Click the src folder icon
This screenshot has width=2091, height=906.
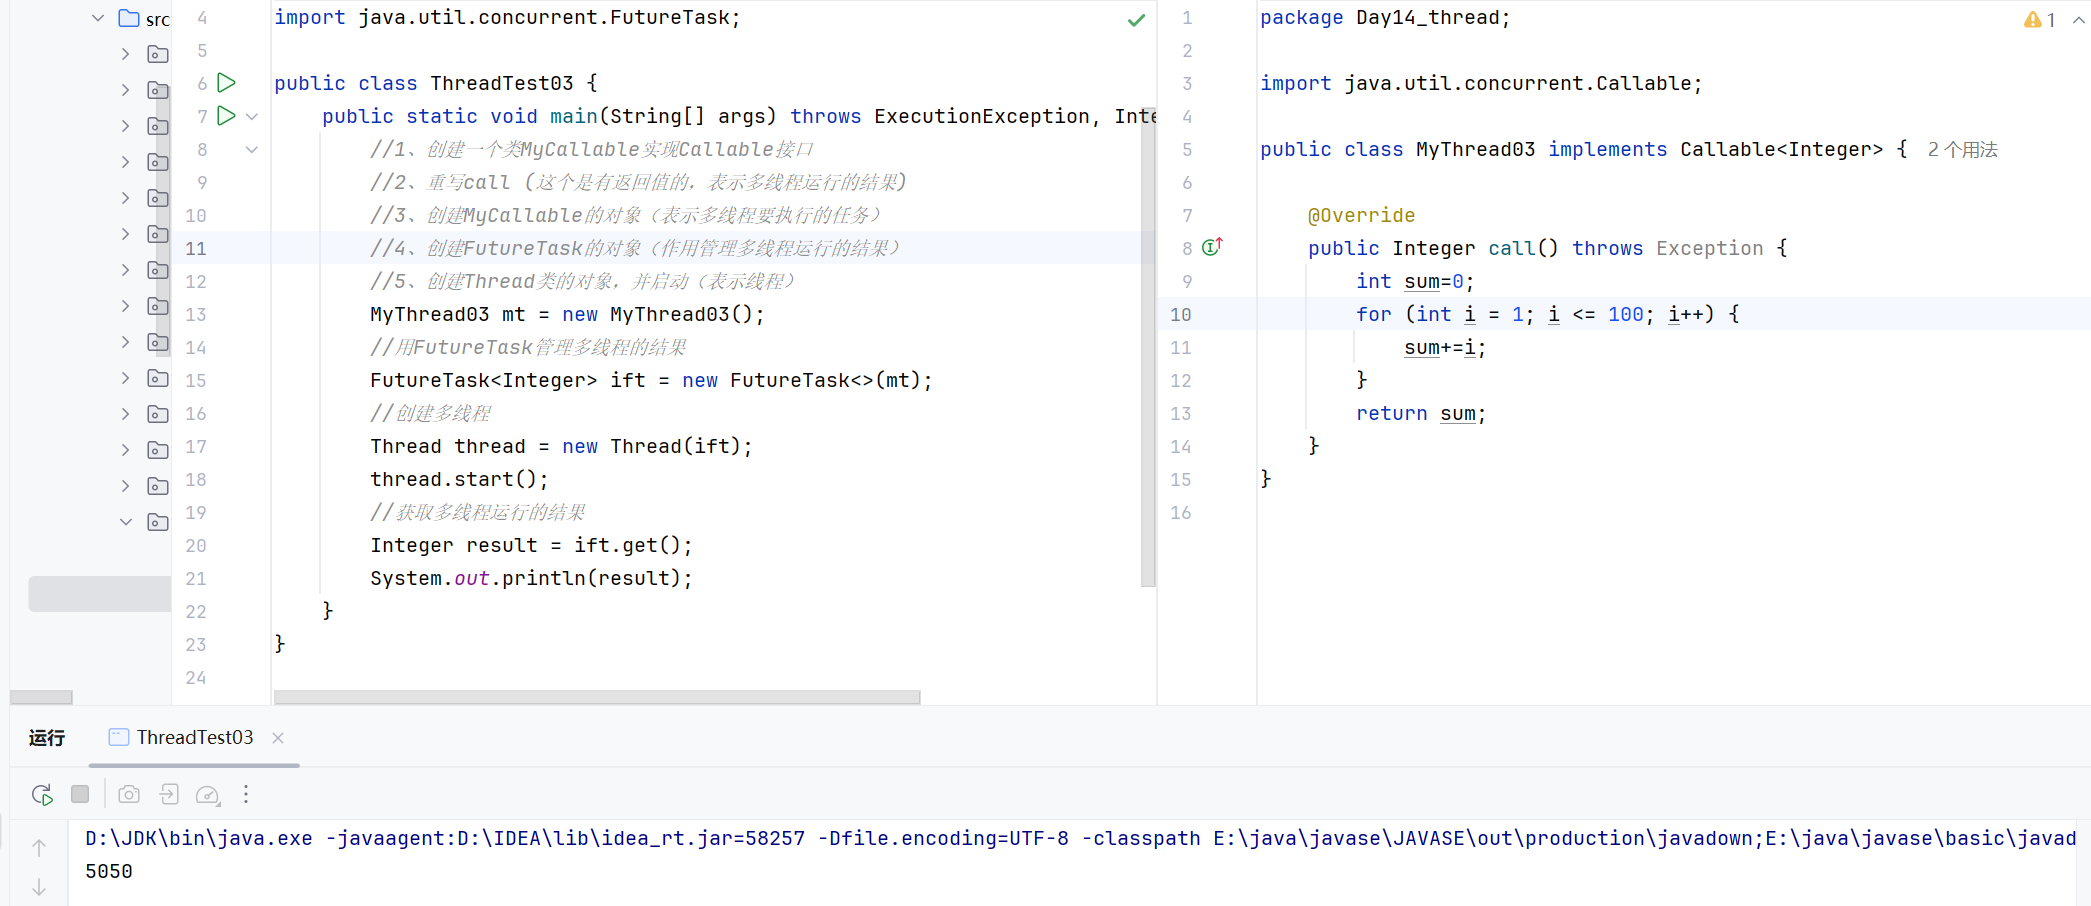pos(129,18)
